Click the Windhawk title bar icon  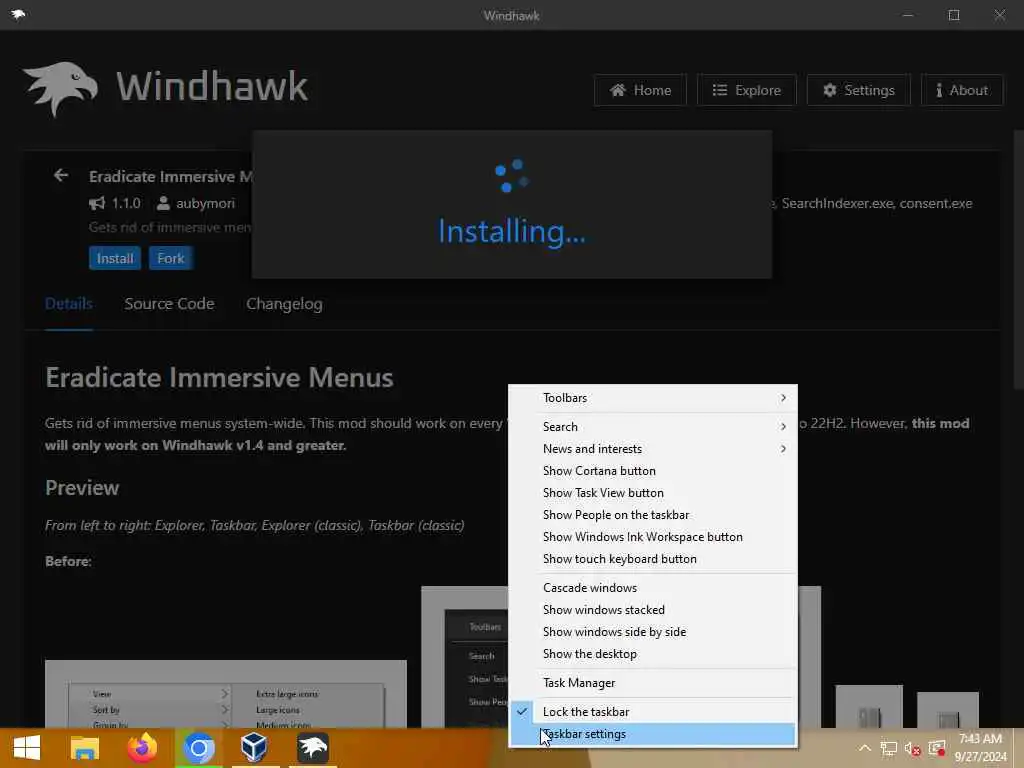tap(18, 14)
